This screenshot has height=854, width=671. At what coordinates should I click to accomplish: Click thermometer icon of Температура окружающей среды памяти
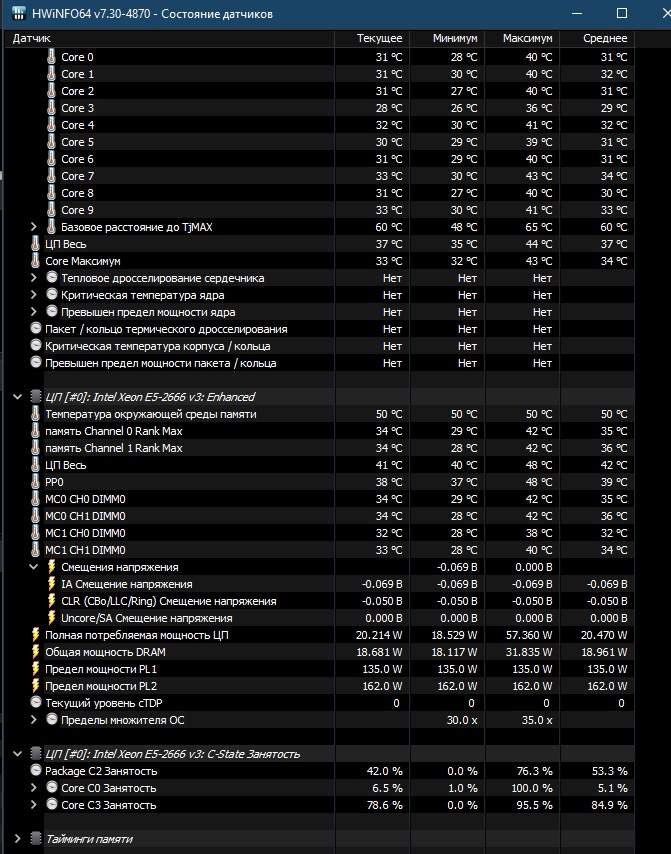[x=35, y=414]
